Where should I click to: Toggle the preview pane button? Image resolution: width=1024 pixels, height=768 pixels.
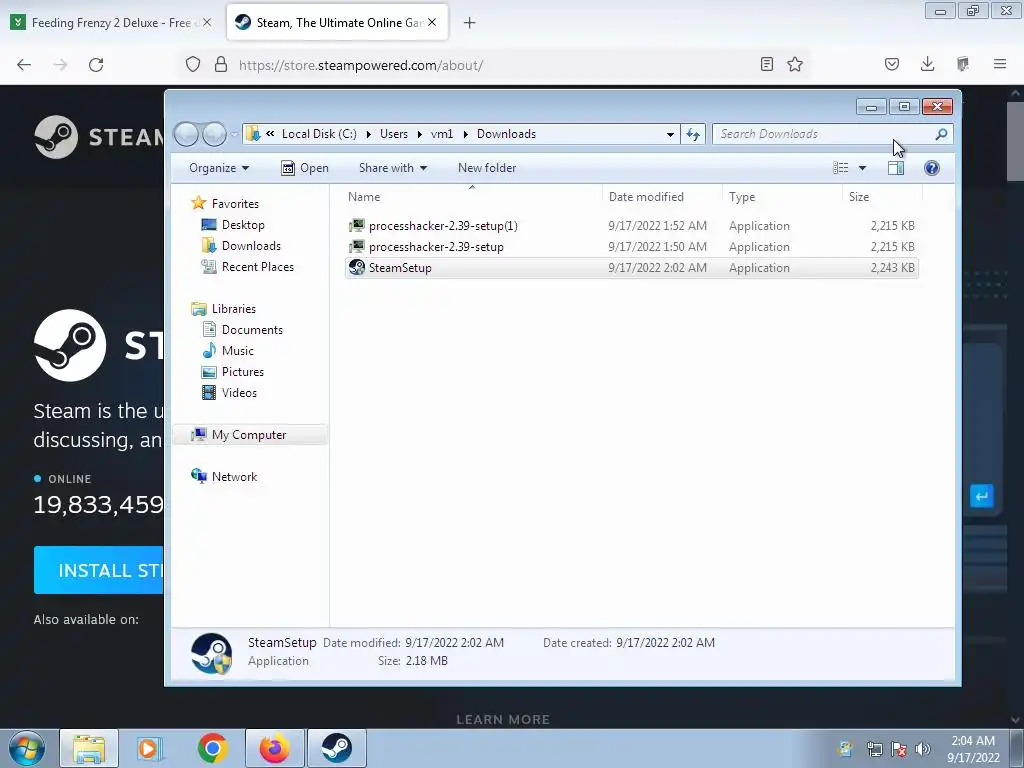tap(896, 168)
